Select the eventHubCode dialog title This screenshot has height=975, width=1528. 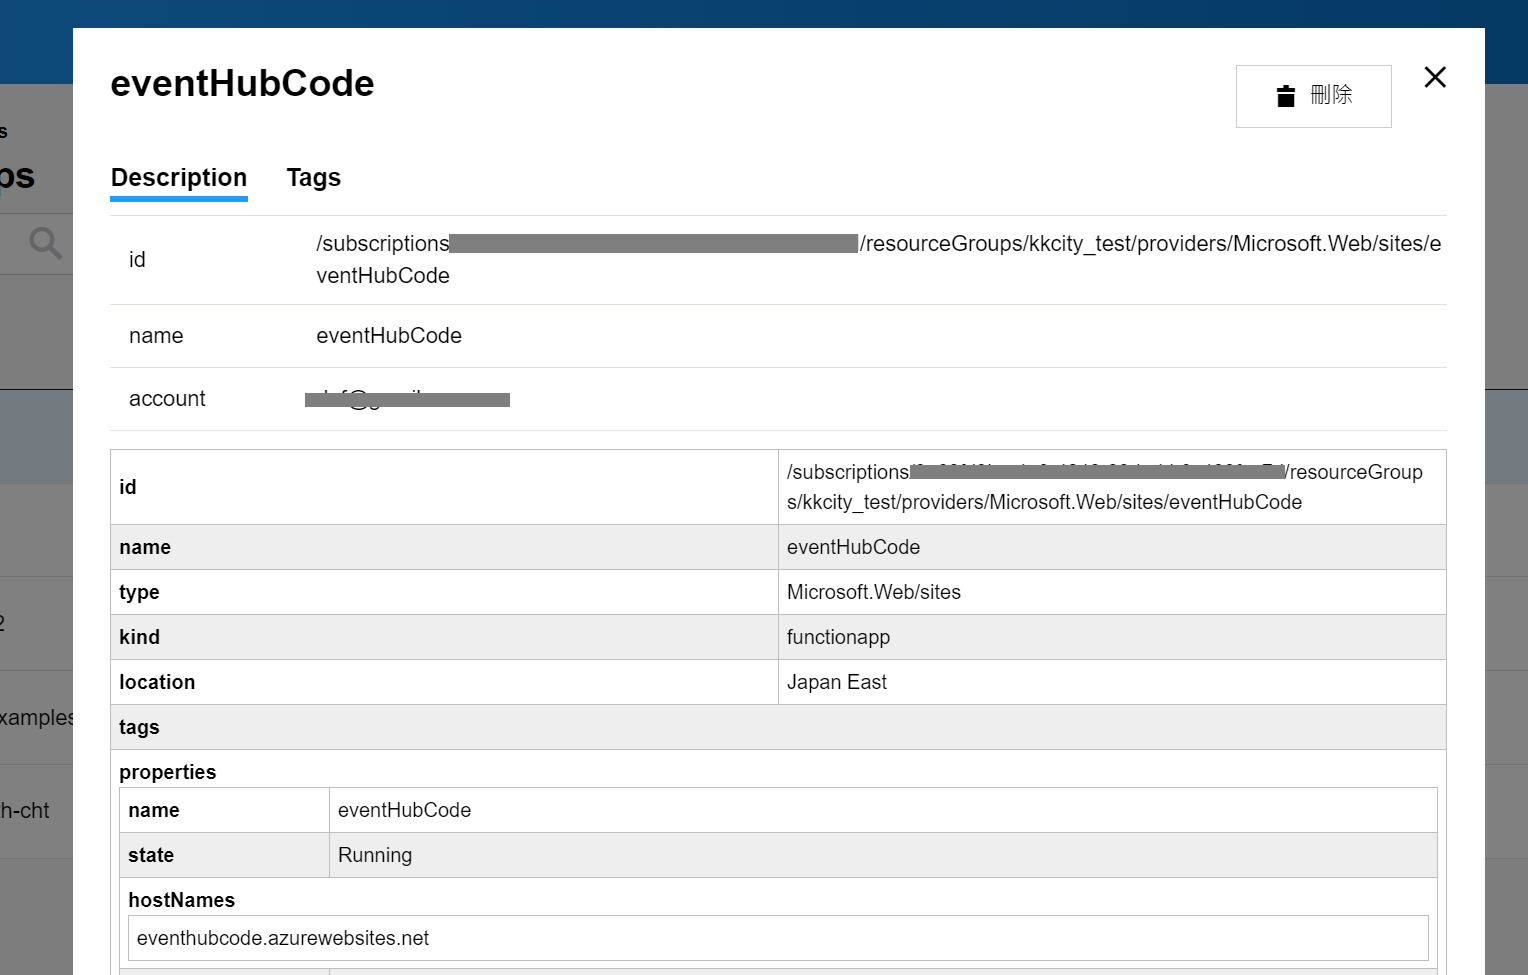click(x=242, y=84)
